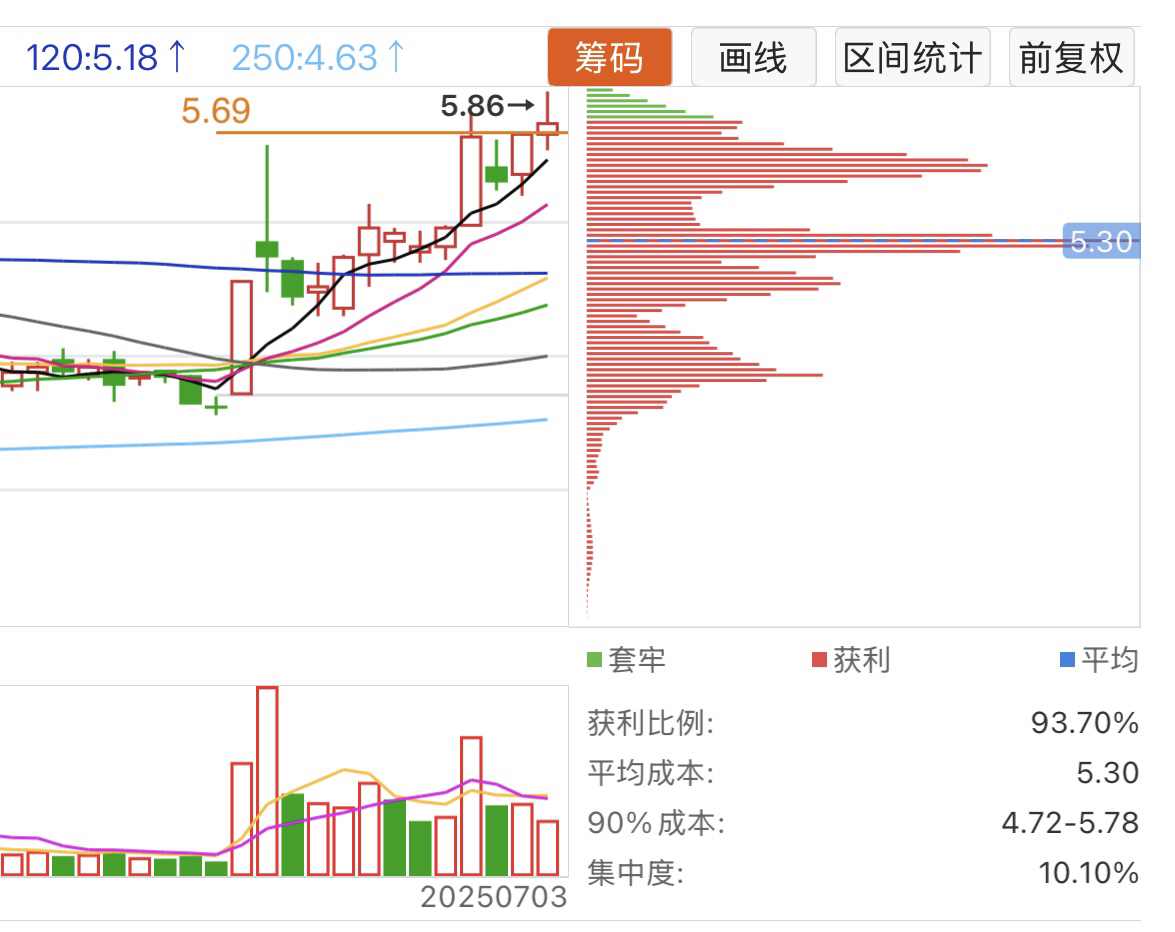Select the tall green candlestick with long upper wick
The image size is (1175, 932).
(x=267, y=218)
